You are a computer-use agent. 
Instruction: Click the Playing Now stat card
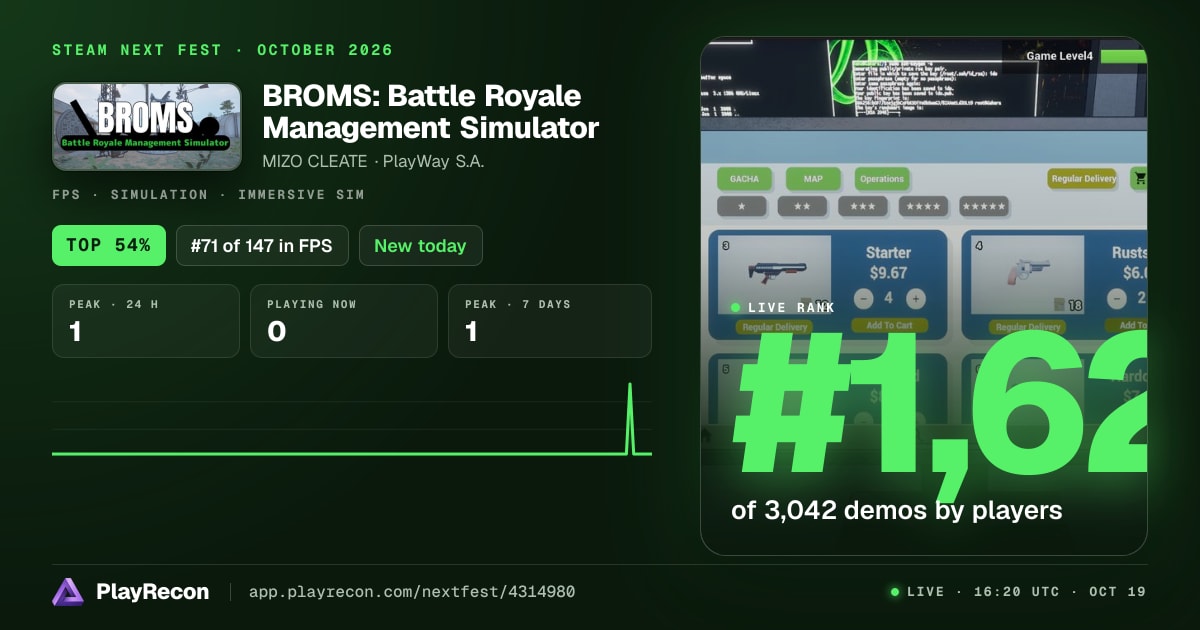344,321
